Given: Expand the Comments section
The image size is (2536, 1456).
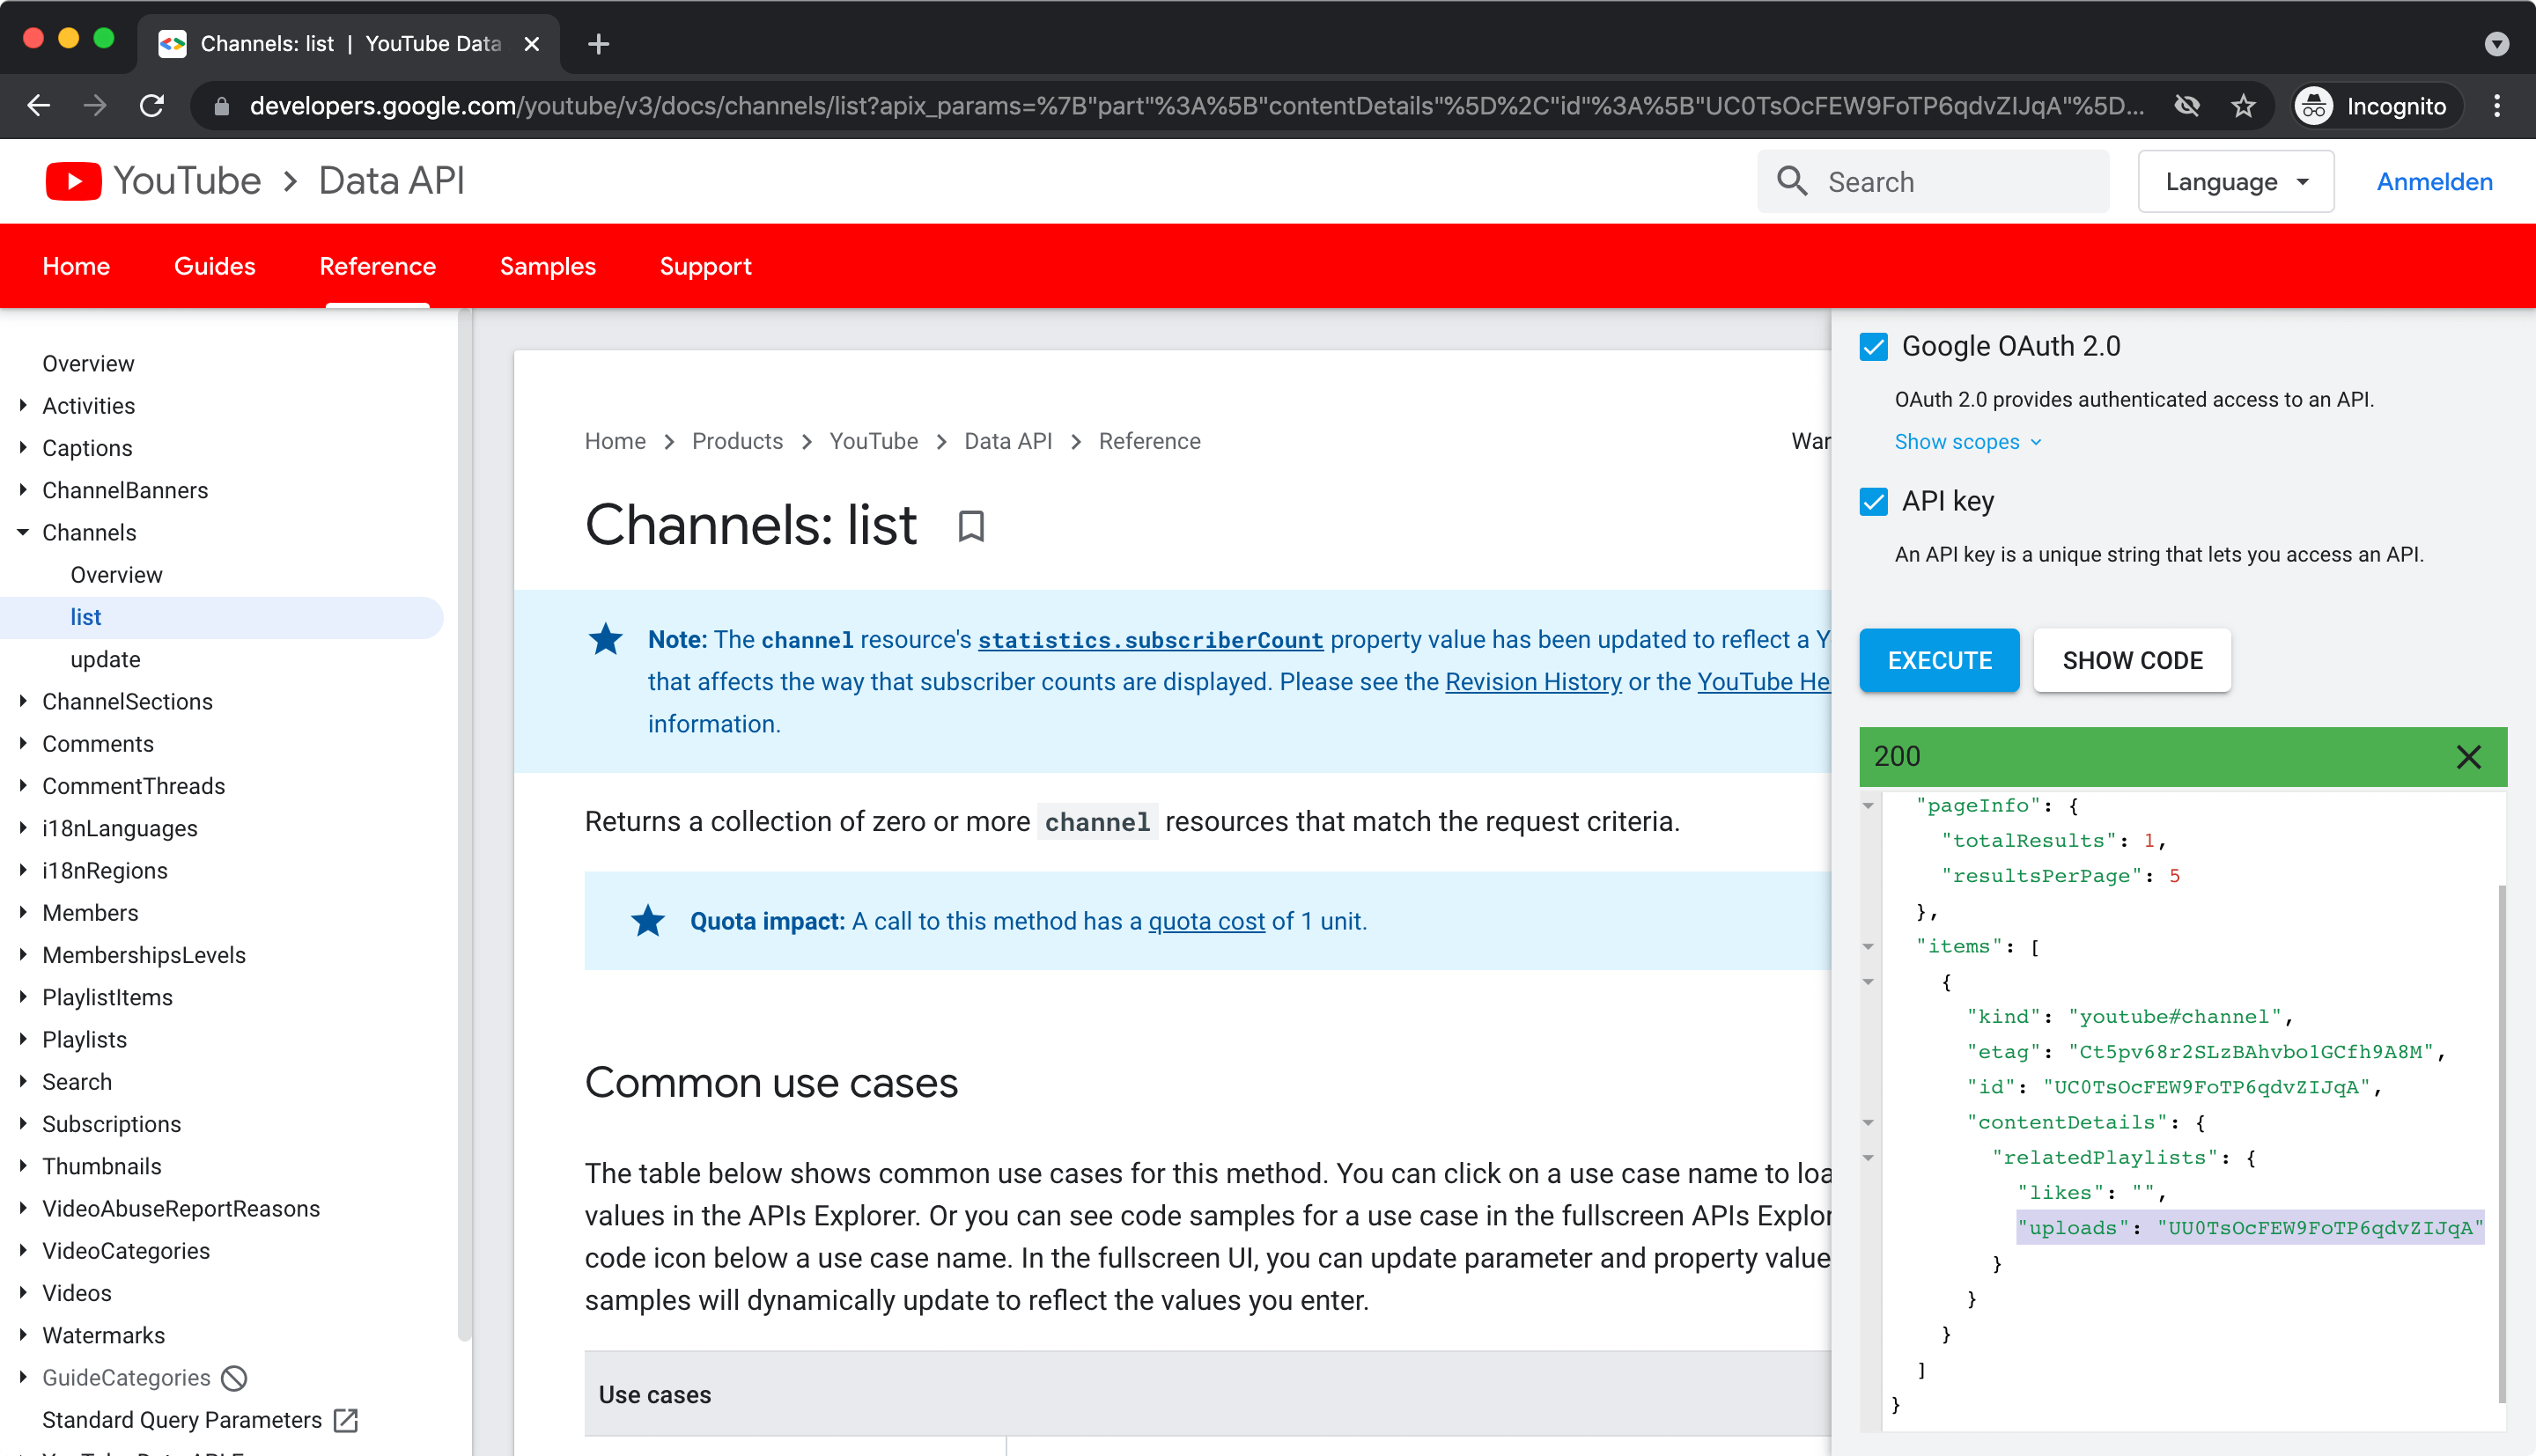Looking at the screenshot, I should click(x=23, y=744).
